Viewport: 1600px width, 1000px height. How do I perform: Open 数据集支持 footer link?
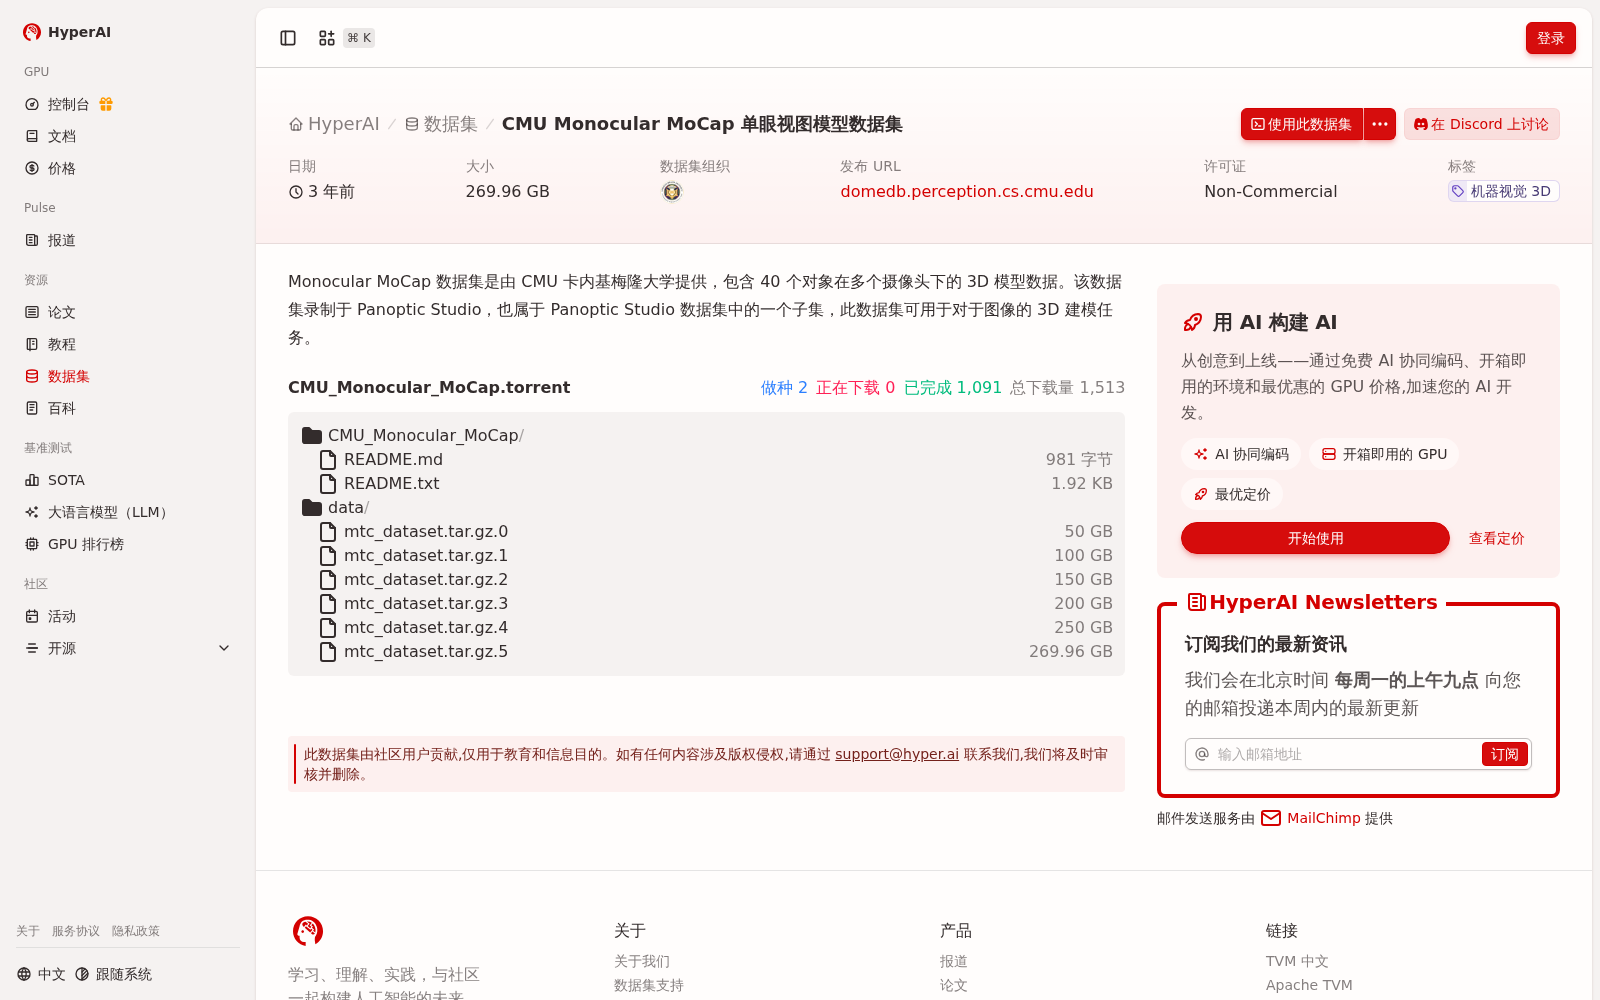[649, 985]
